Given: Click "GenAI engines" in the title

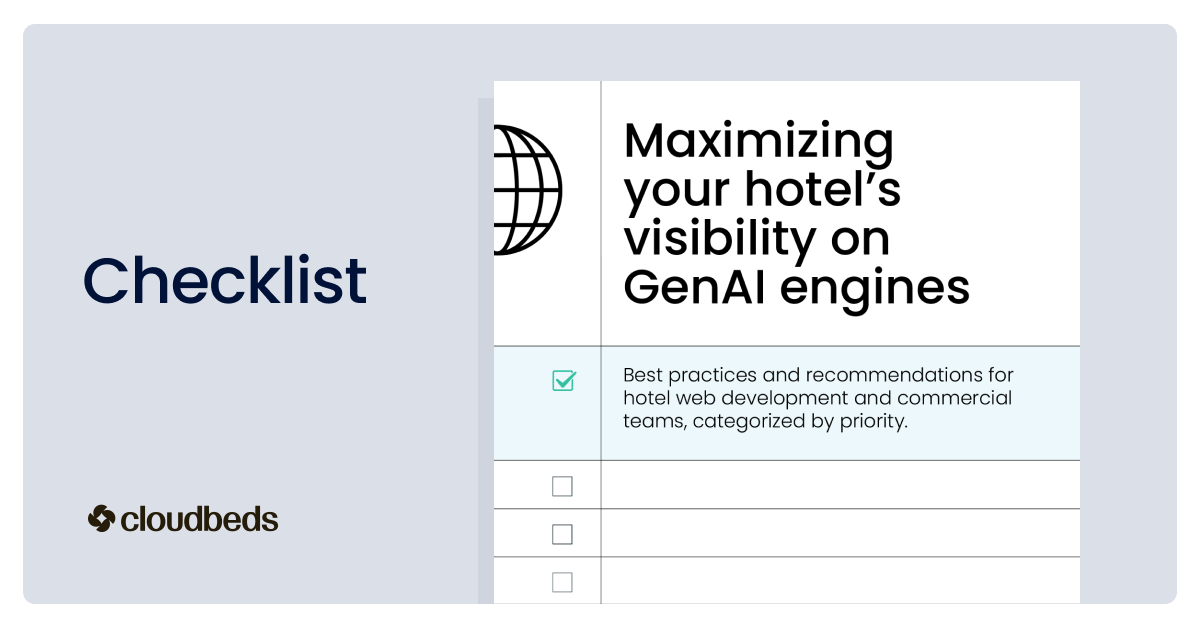Looking at the screenshot, I should (796, 287).
